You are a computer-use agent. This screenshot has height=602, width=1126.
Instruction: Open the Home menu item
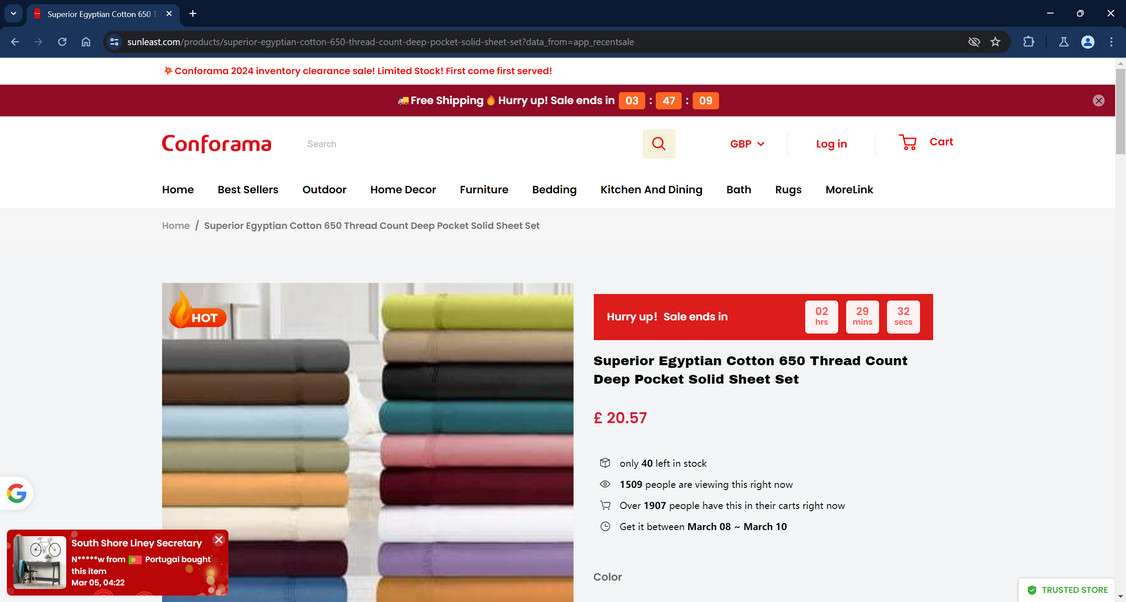click(177, 190)
